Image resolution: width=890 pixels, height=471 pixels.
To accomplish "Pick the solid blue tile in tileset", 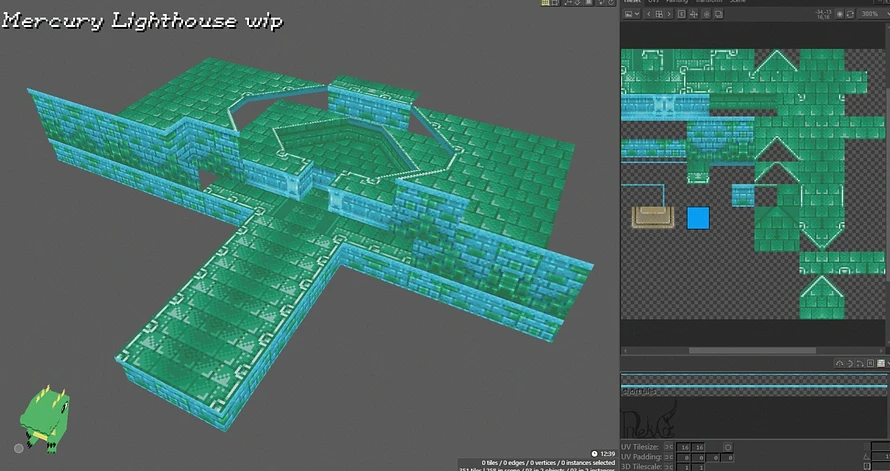I will click(698, 218).
